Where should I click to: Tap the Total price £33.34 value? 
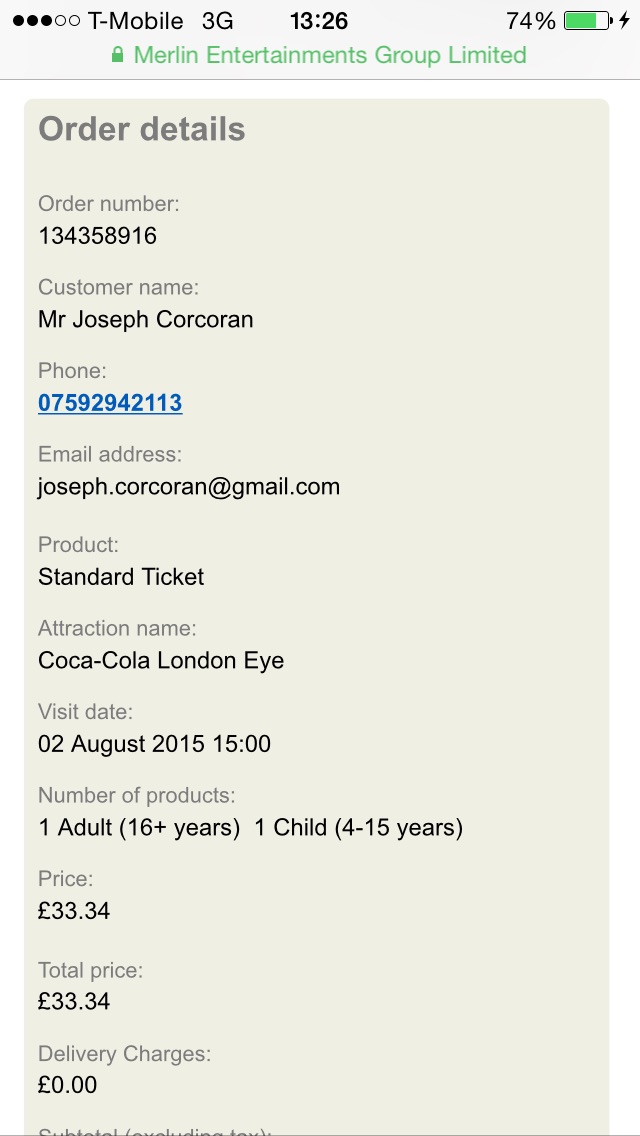point(74,1001)
